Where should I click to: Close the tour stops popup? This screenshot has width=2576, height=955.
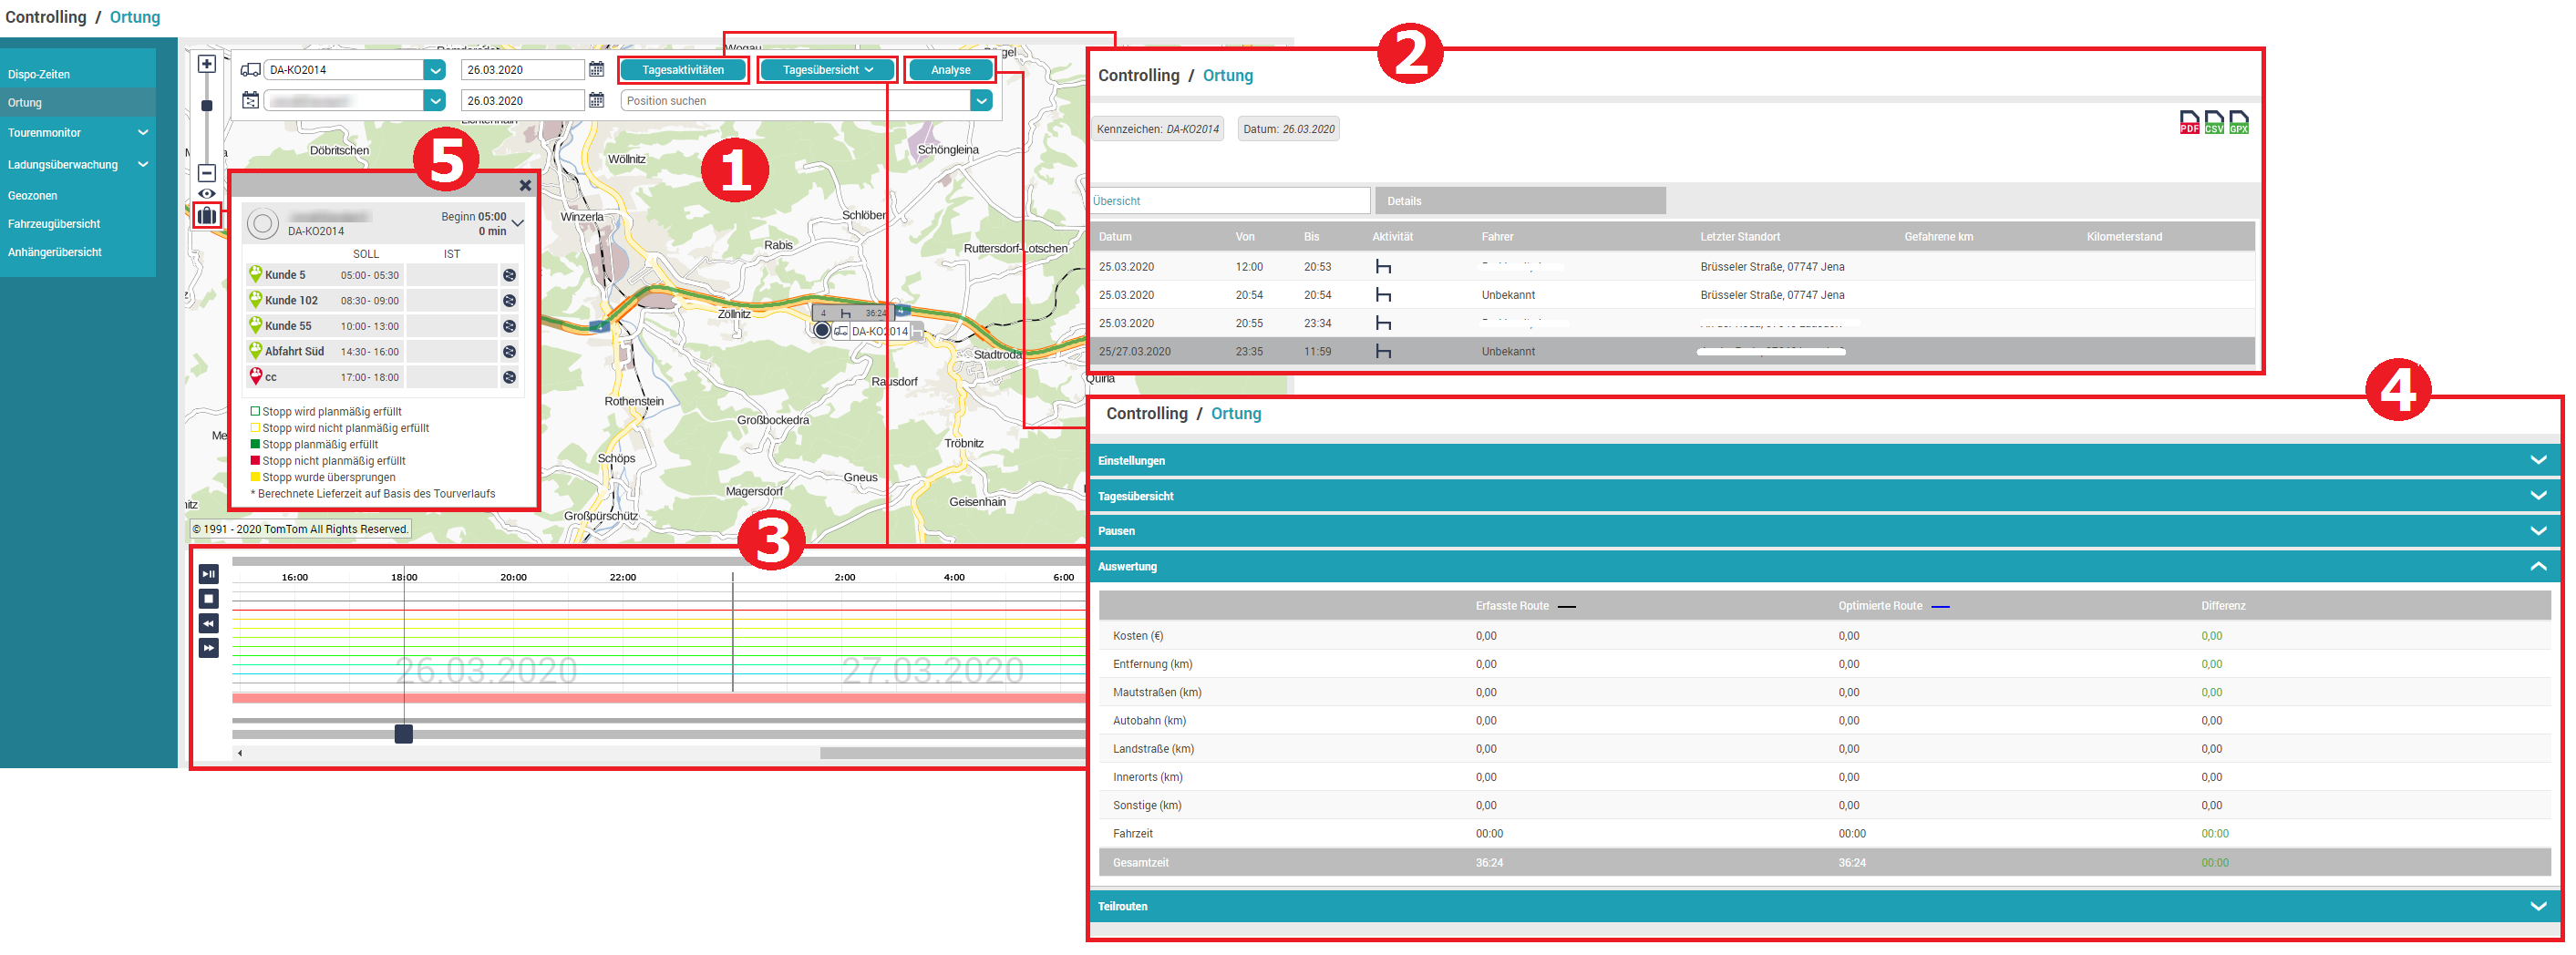point(525,186)
